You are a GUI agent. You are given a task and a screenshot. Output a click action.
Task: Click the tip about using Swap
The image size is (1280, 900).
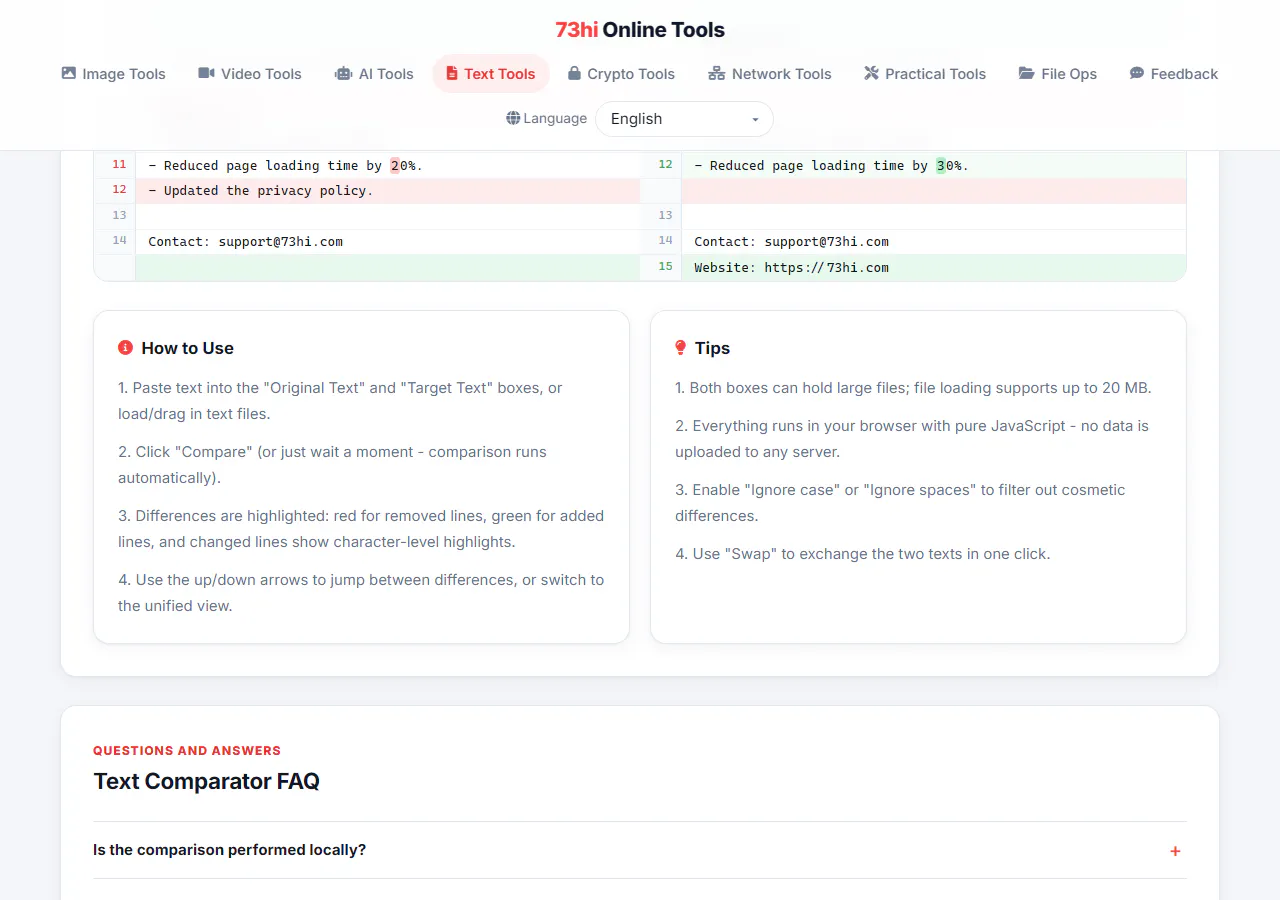(x=862, y=554)
